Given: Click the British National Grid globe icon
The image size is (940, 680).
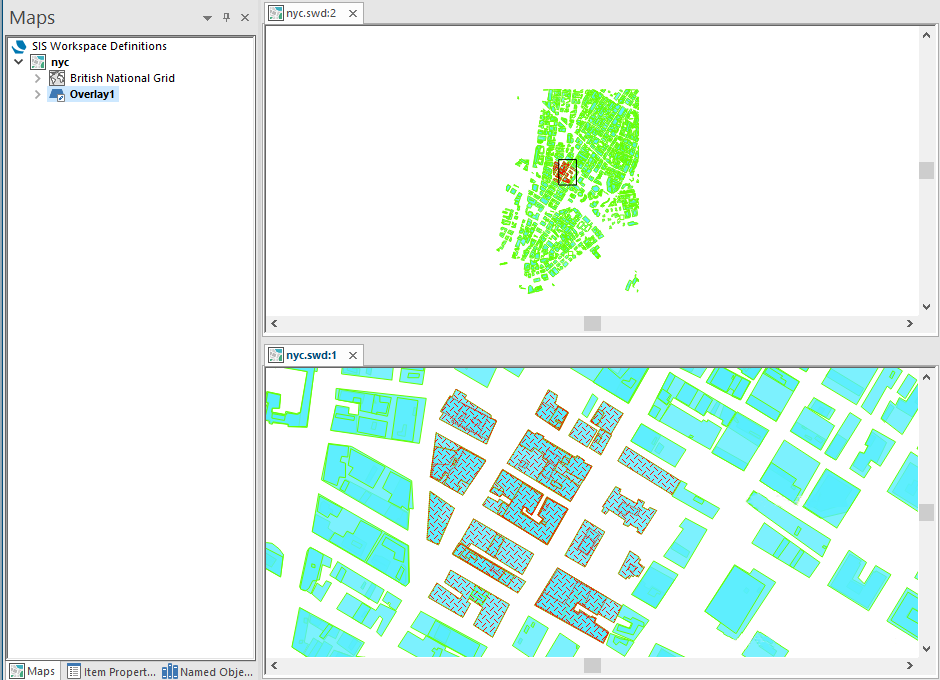Looking at the screenshot, I should pyautogui.click(x=57, y=78).
